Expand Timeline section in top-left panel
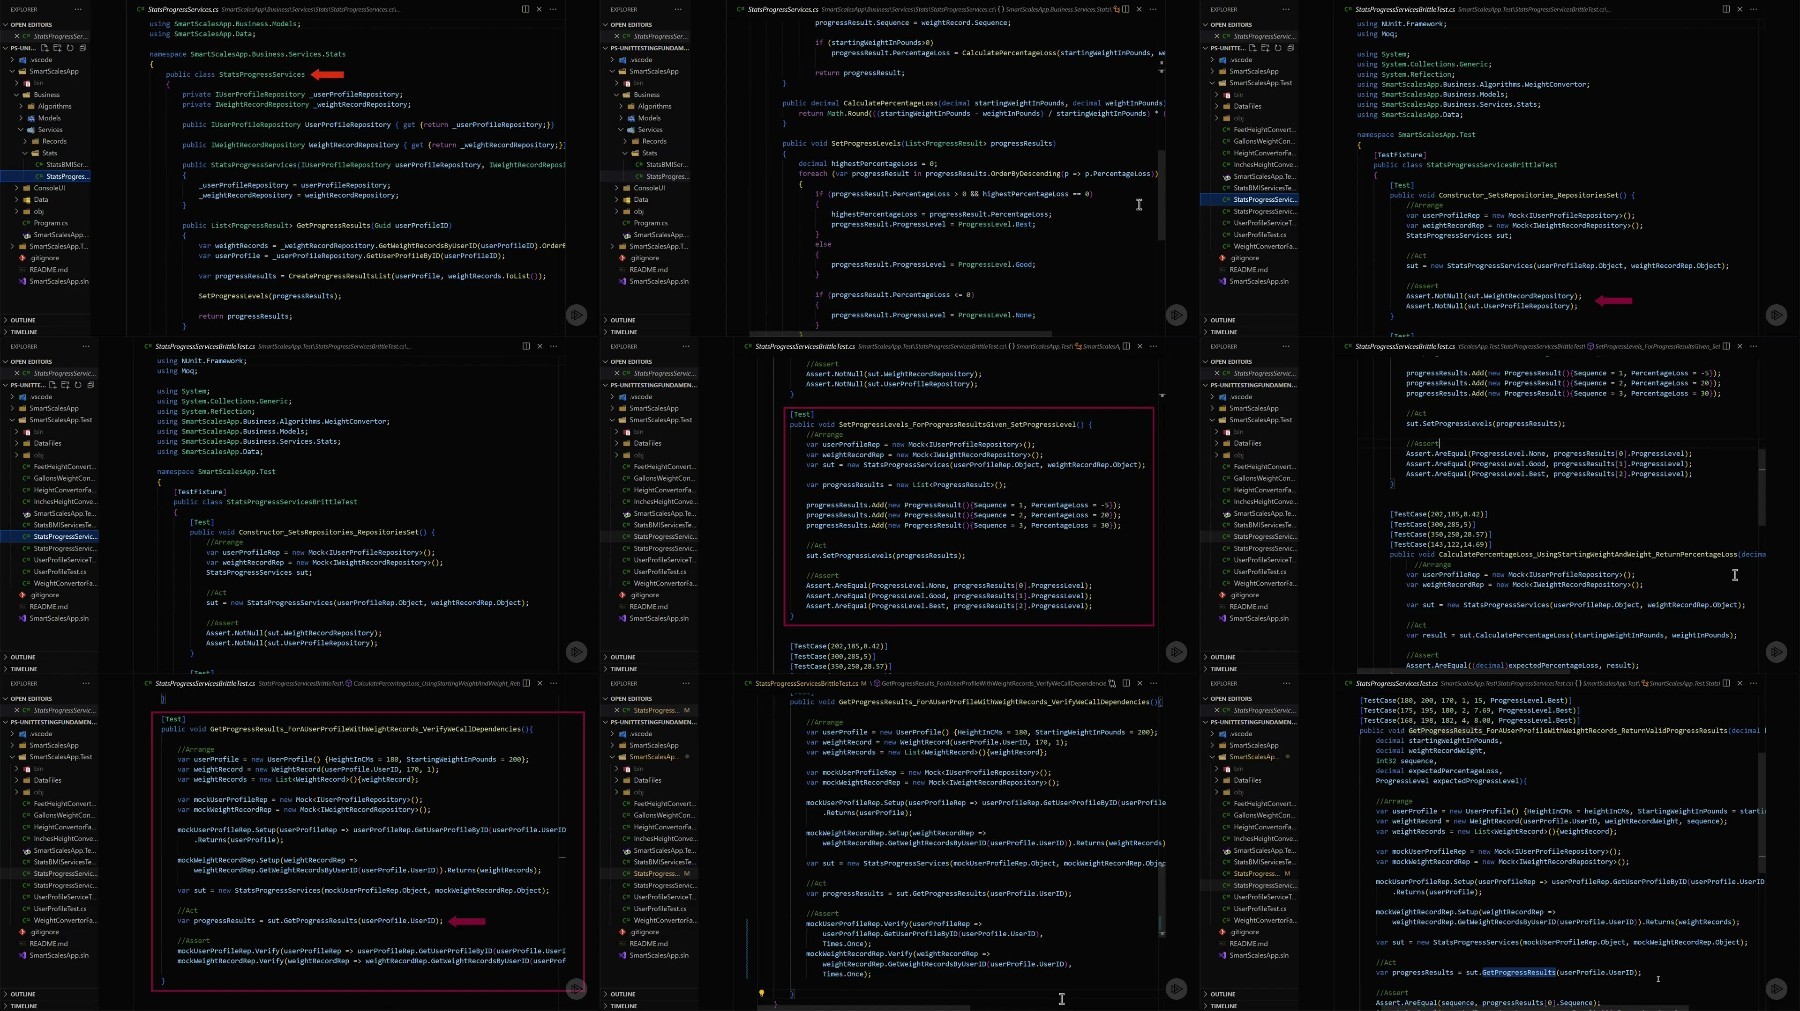 (23, 332)
